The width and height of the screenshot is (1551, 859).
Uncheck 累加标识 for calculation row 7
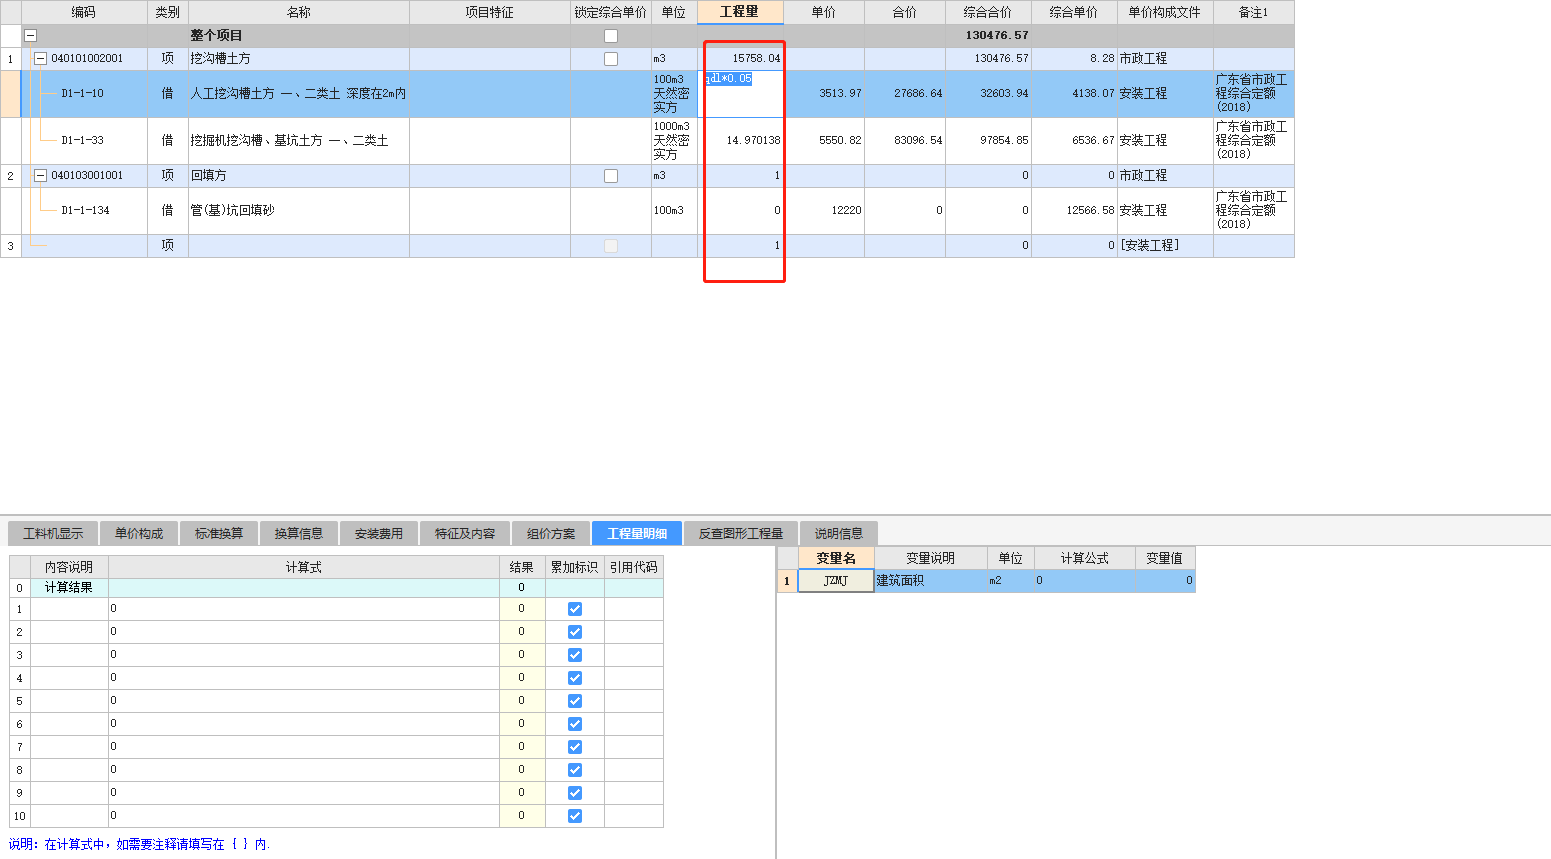pos(575,747)
